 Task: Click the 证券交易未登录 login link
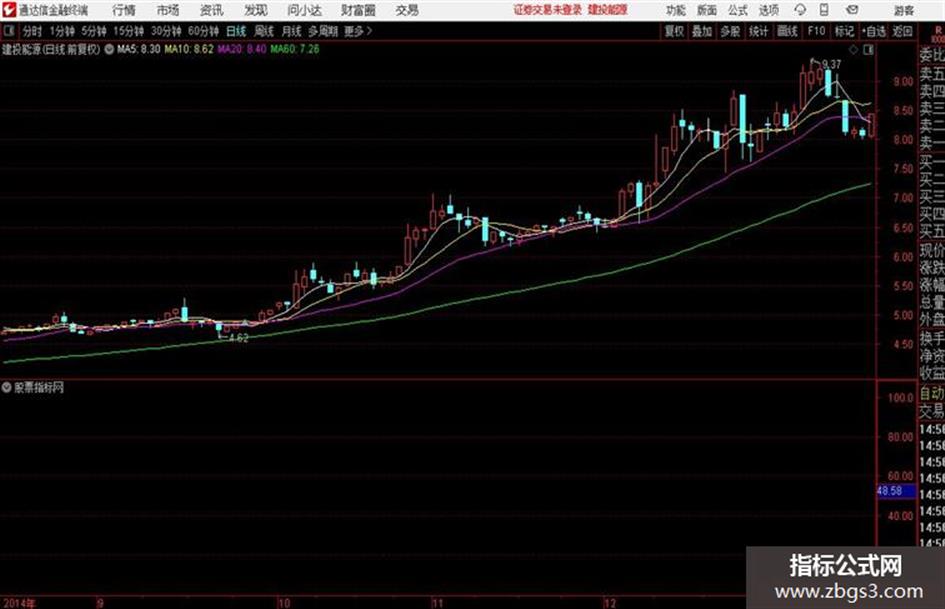click(547, 10)
